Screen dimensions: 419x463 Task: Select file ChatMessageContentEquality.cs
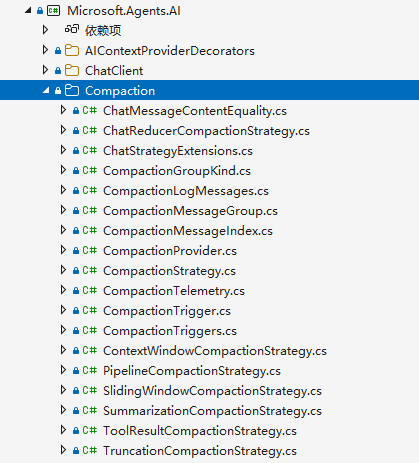pos(195,111)
